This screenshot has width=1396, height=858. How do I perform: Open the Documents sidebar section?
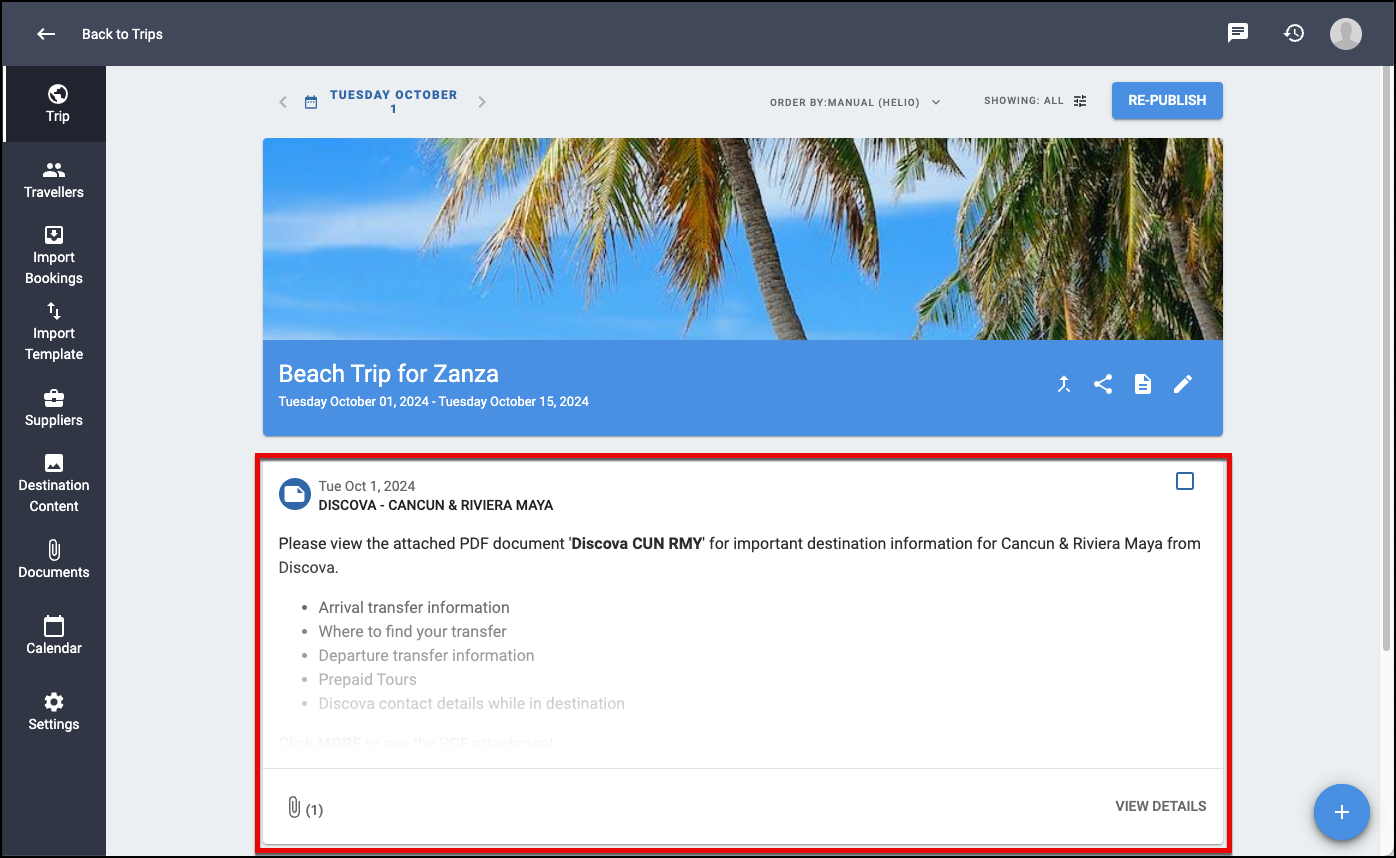pyautogui.click(x=54, y=560)
